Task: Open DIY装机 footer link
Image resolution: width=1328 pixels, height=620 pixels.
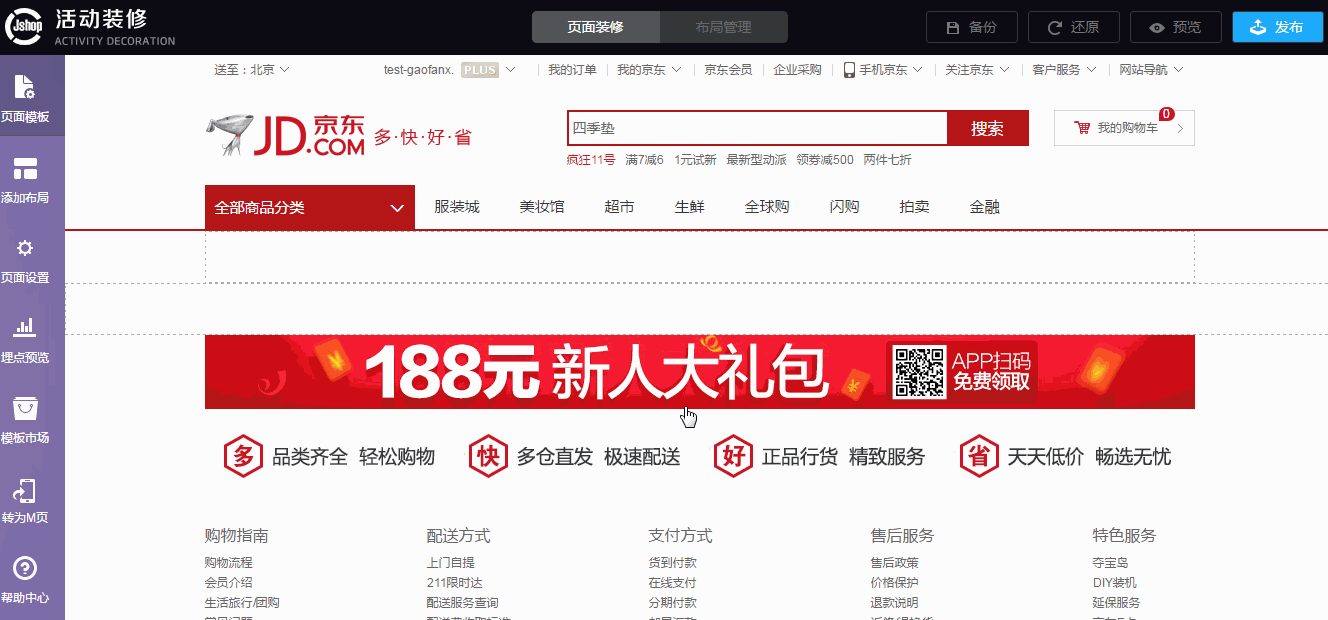Action: [1115, 583]
